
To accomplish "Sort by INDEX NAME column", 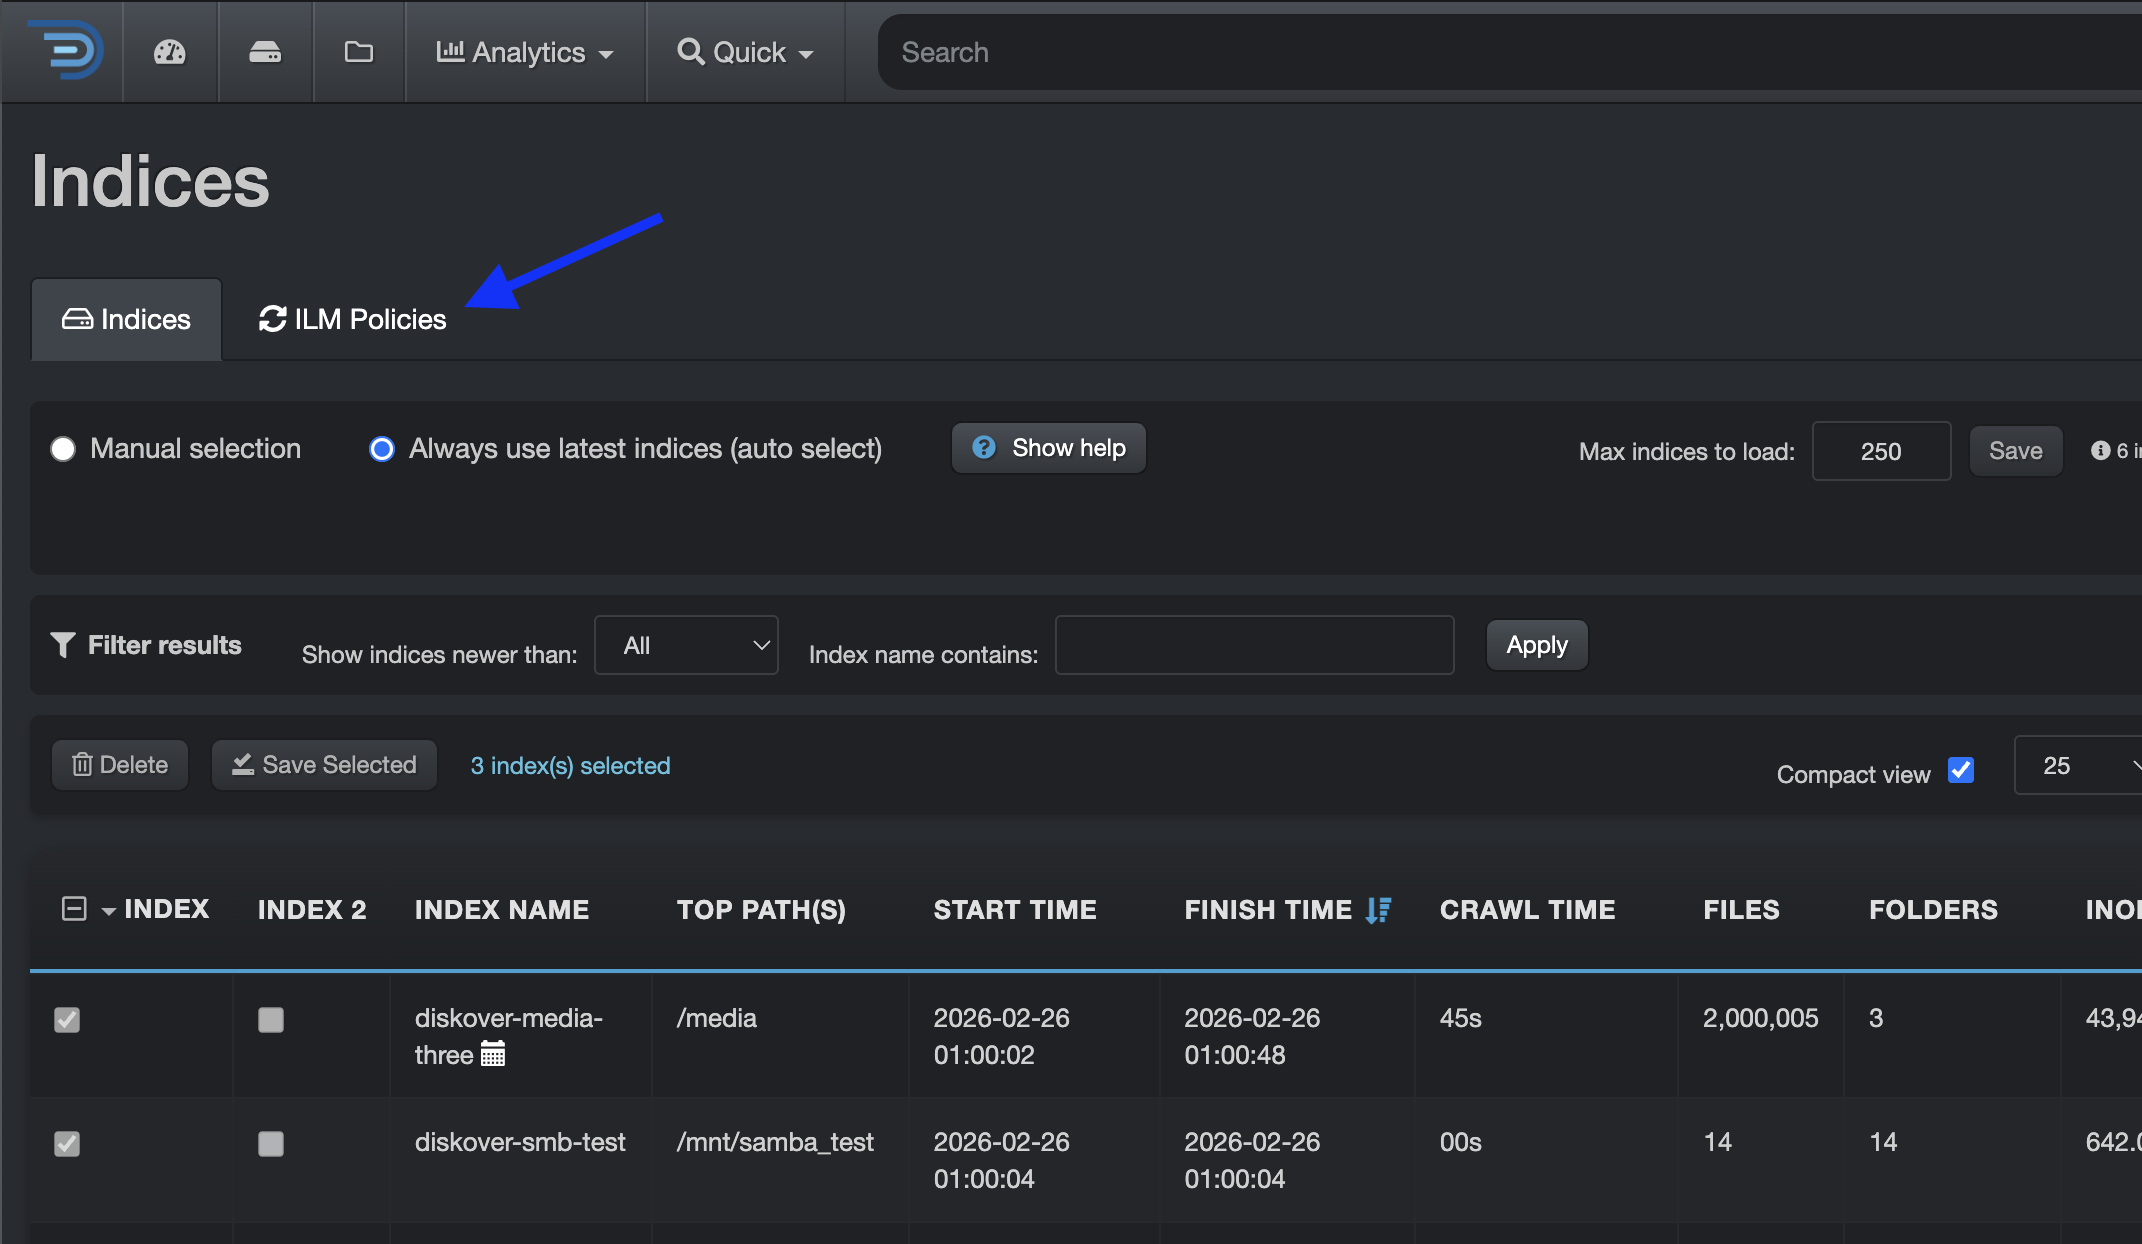I will (502, 910).
